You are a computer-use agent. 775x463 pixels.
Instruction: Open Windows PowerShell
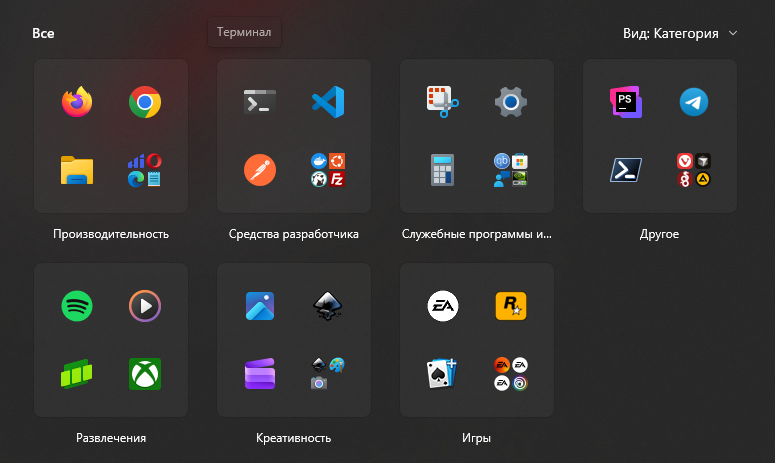coord(626,170)
